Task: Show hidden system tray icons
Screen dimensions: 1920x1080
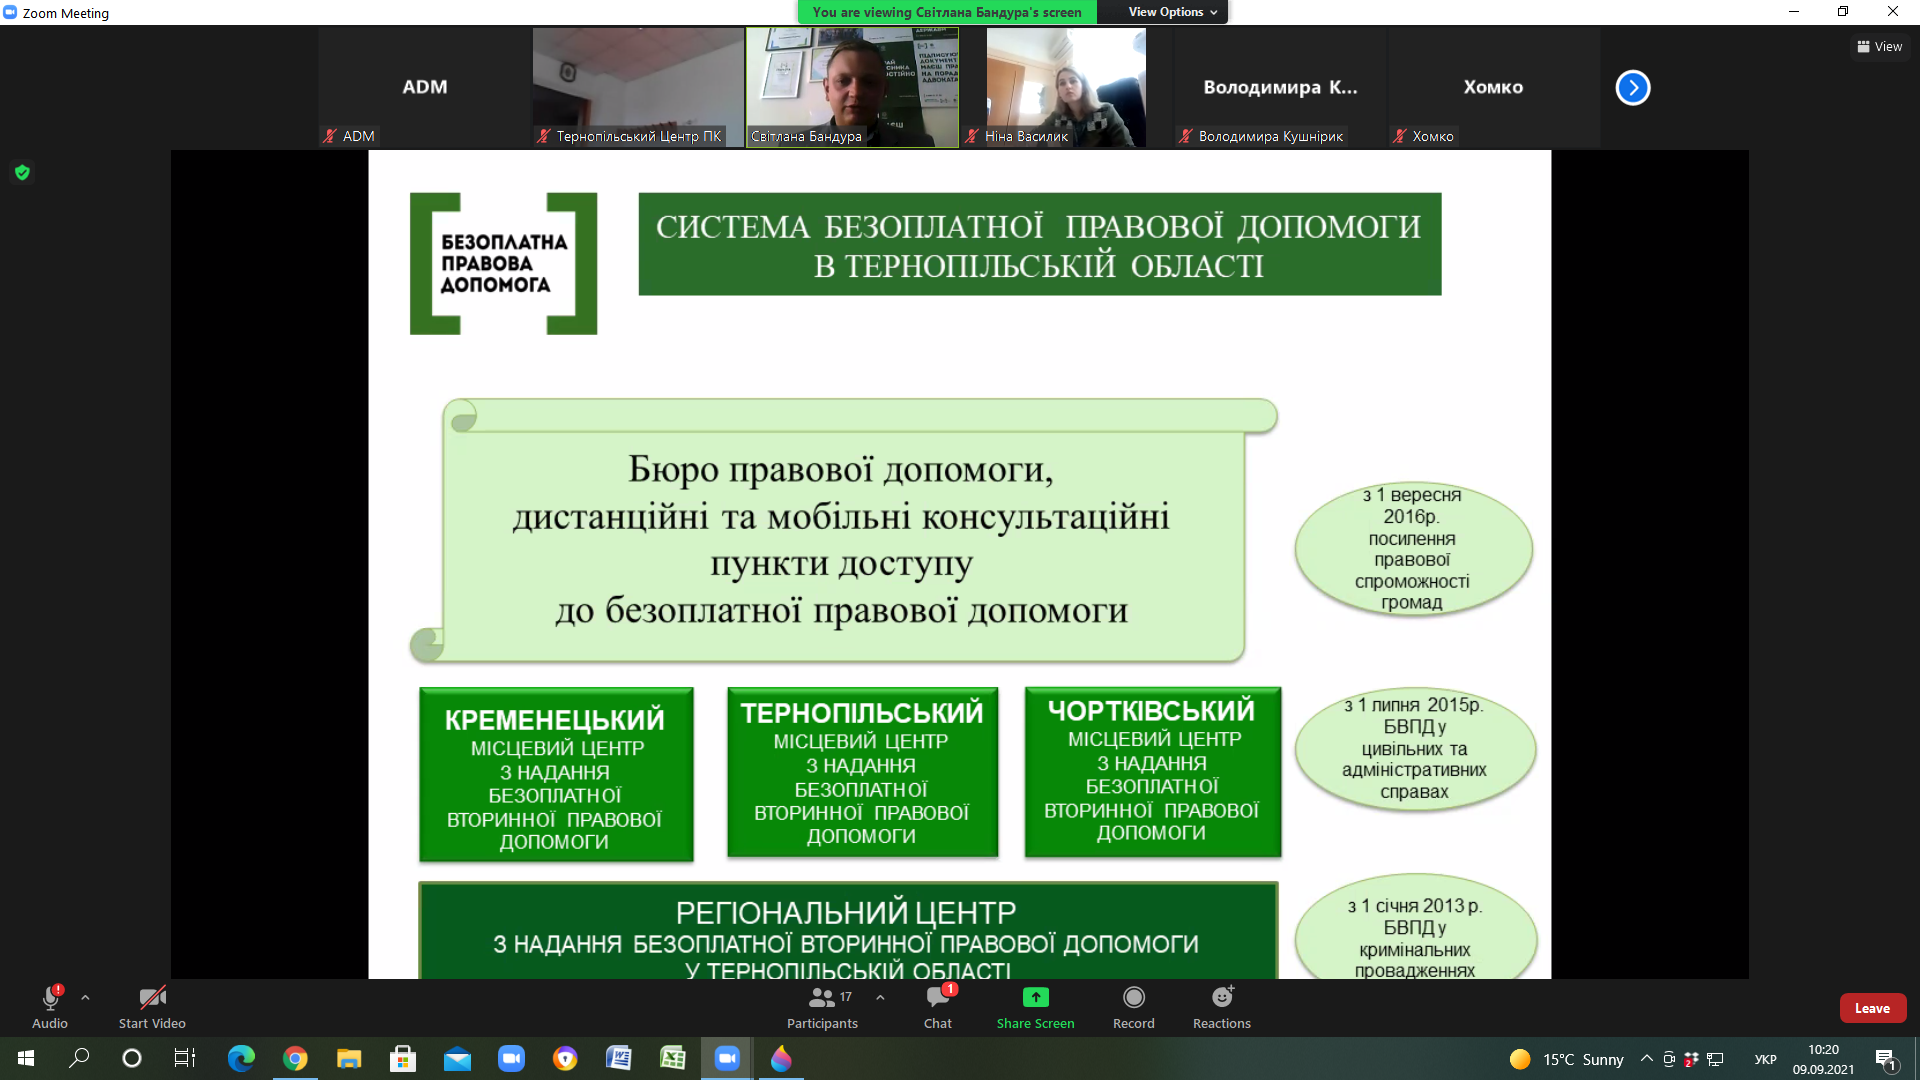Action: tap(1646, 1059)
